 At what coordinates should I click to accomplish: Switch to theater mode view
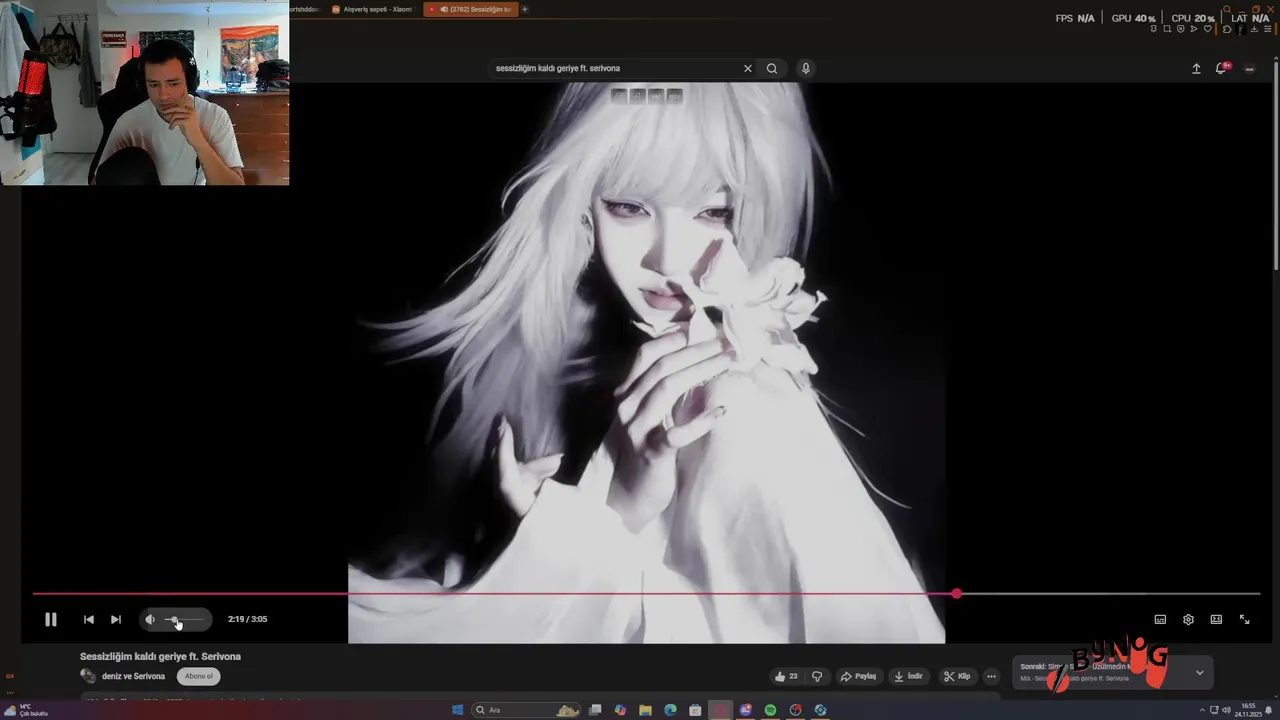coord(1216,619)
